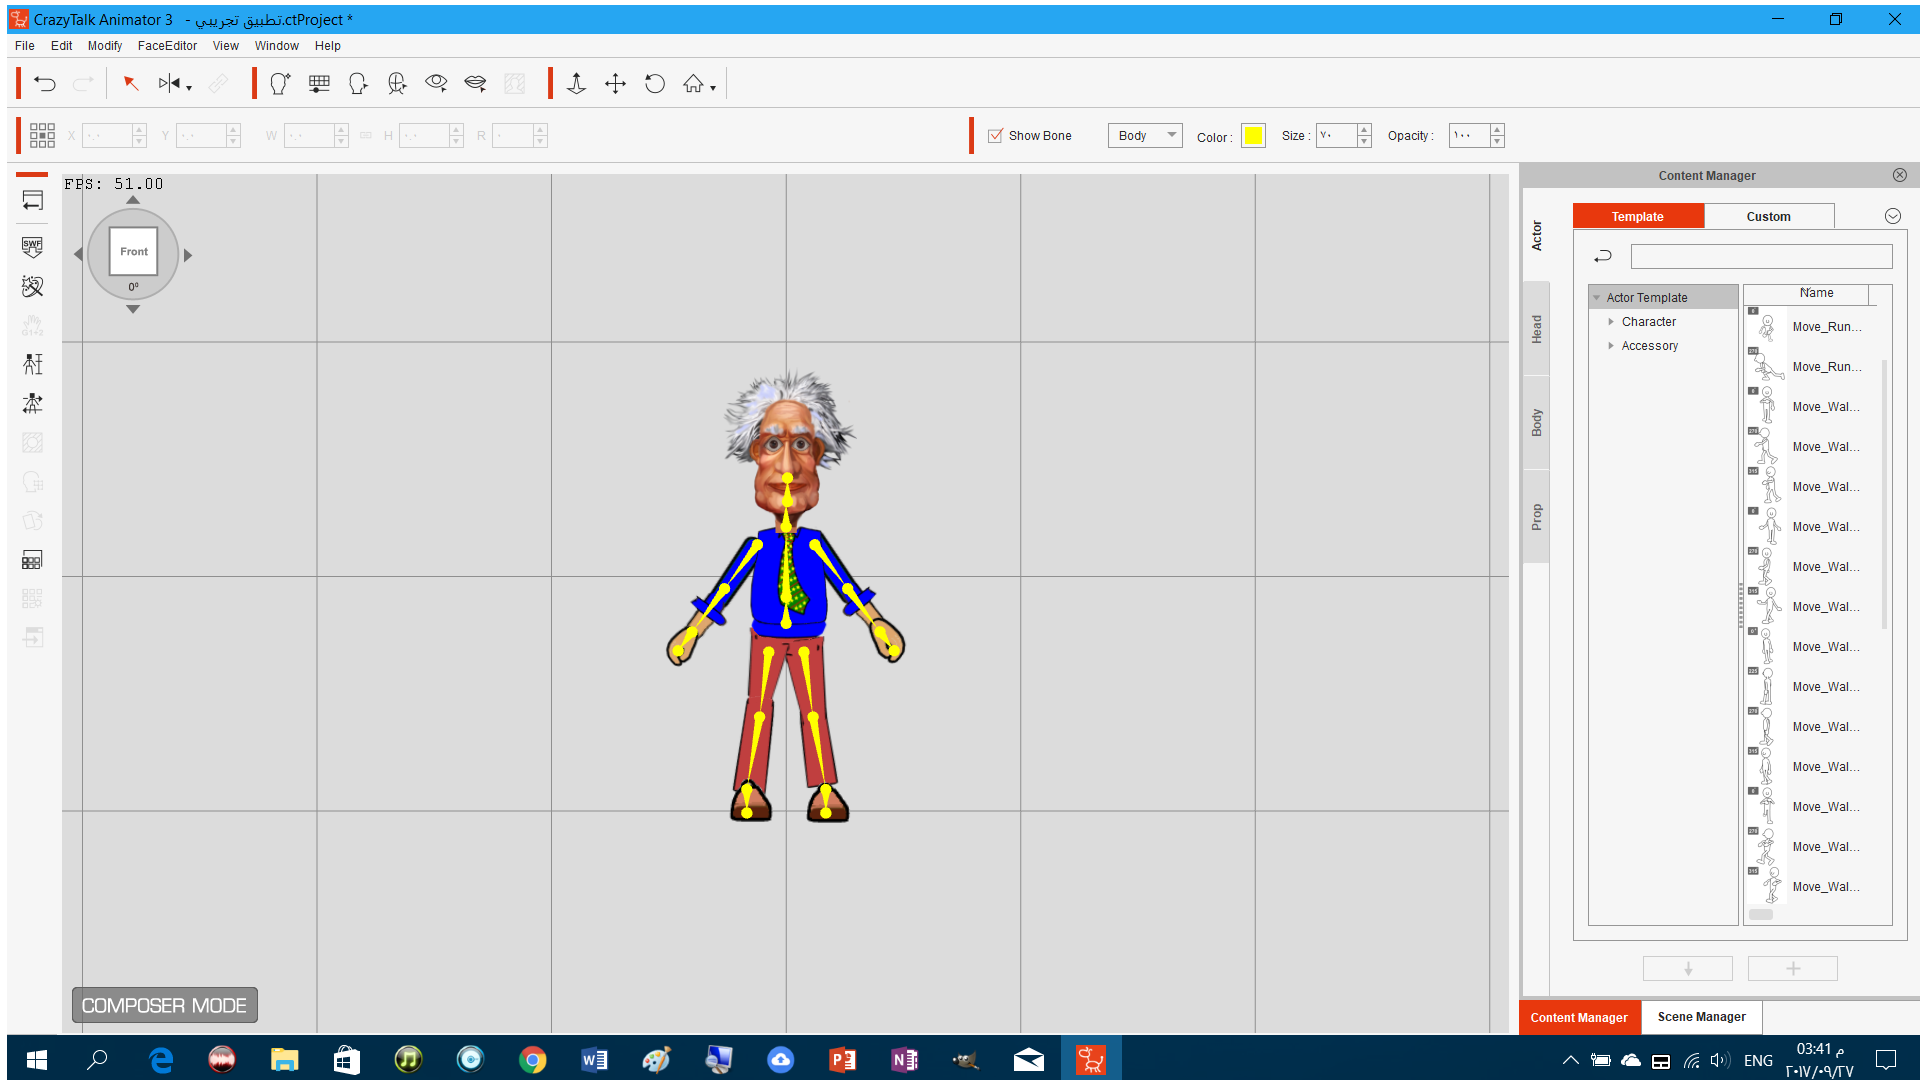Switch to the Custom tab
Viewport: 1920px width, 1080px height.
[1769, 216]
